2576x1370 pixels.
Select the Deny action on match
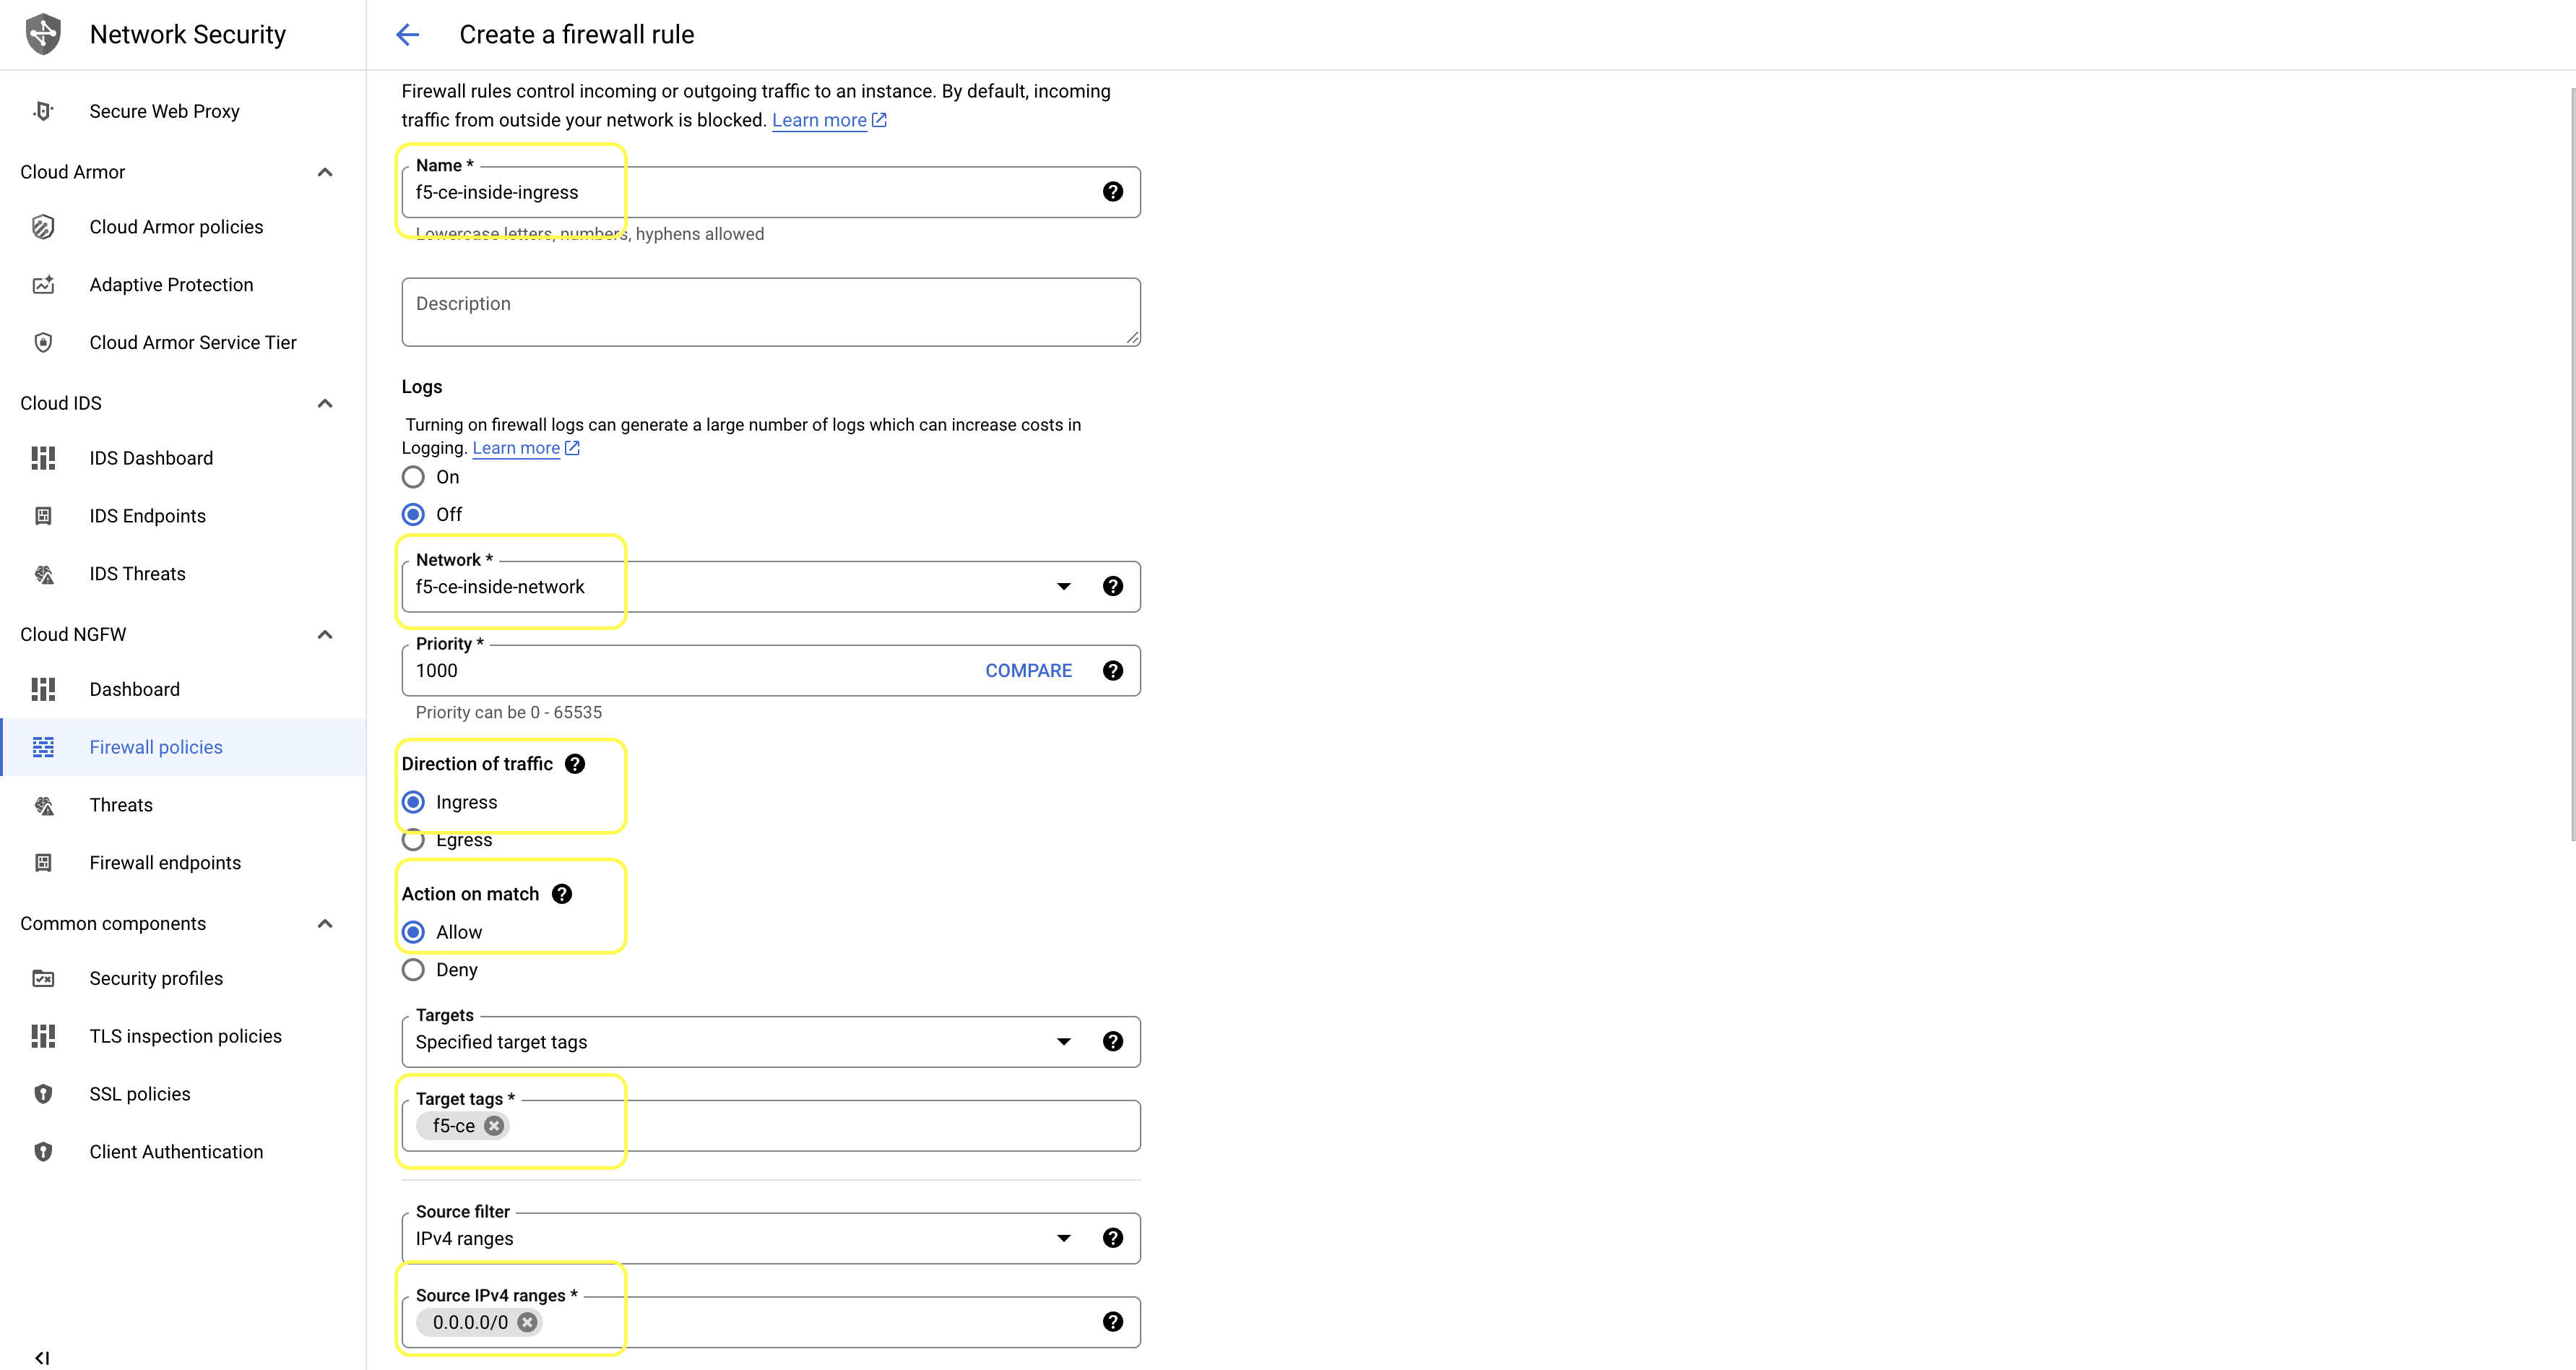[x=413, y=970]
